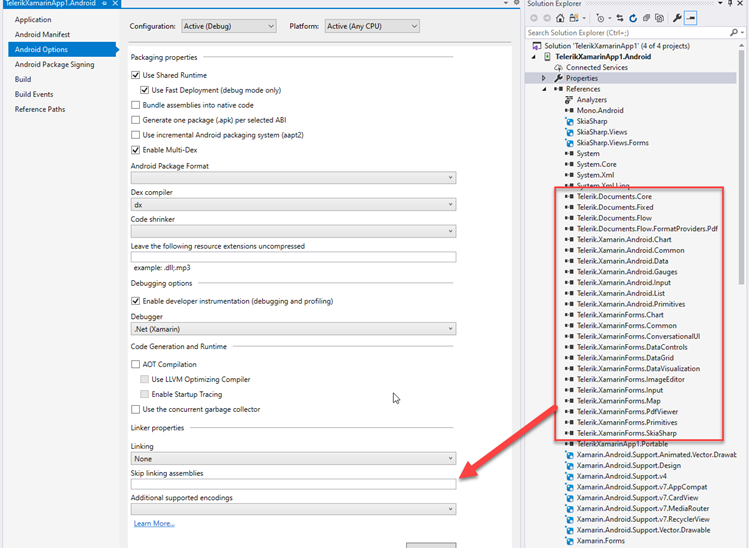
Task: Enable Bundle assemblies into native code
Action: [x=136, y=105]
